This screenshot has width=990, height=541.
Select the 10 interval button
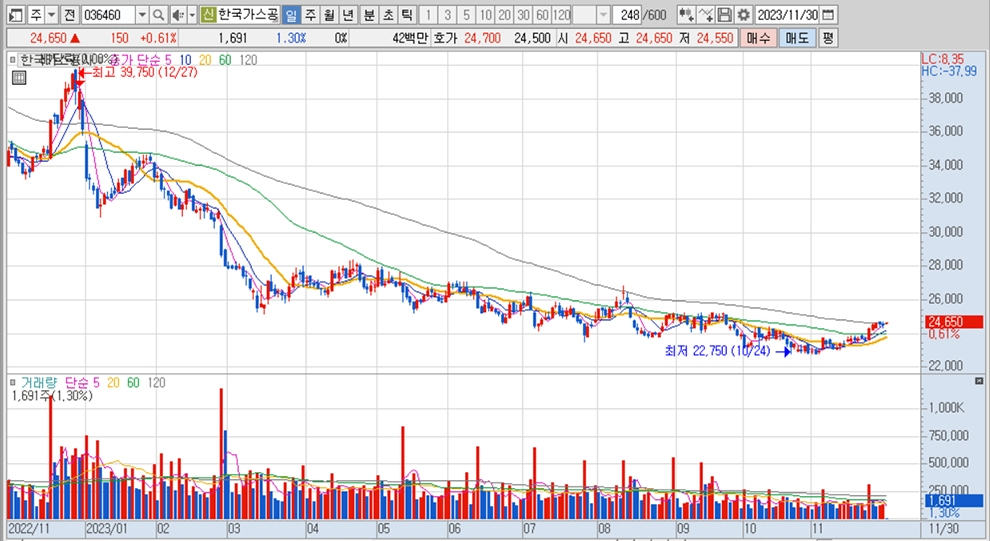485,15
